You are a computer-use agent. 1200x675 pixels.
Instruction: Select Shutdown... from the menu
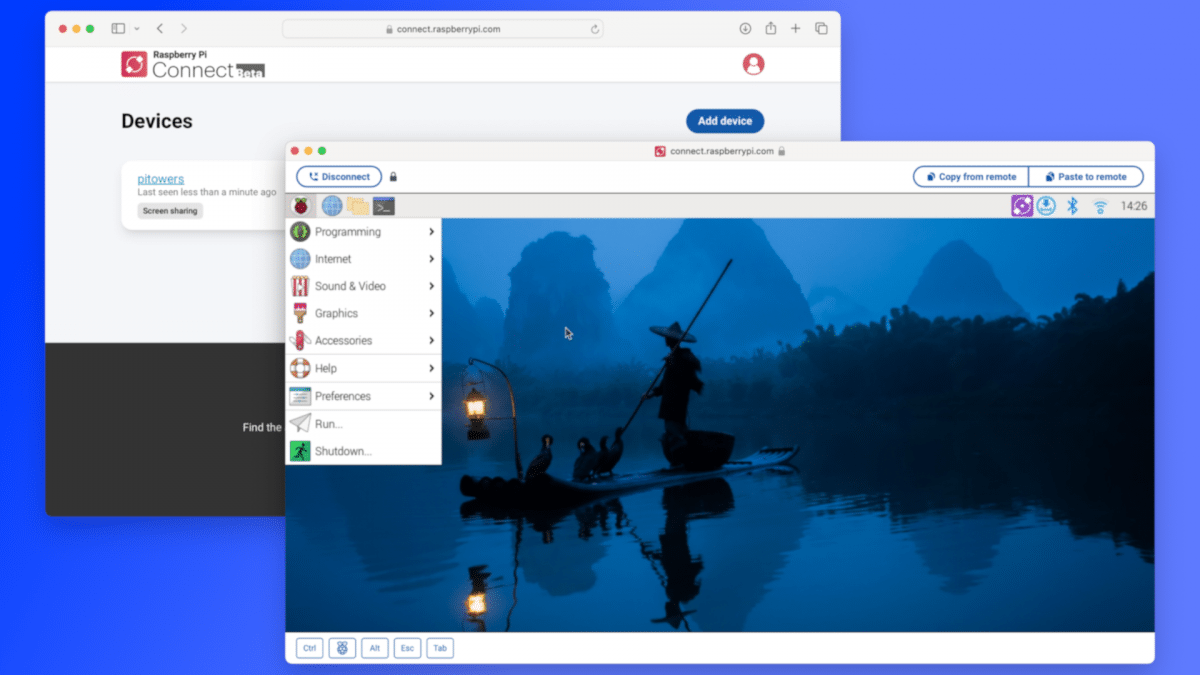pyautogui.click(x=343, y=451)
